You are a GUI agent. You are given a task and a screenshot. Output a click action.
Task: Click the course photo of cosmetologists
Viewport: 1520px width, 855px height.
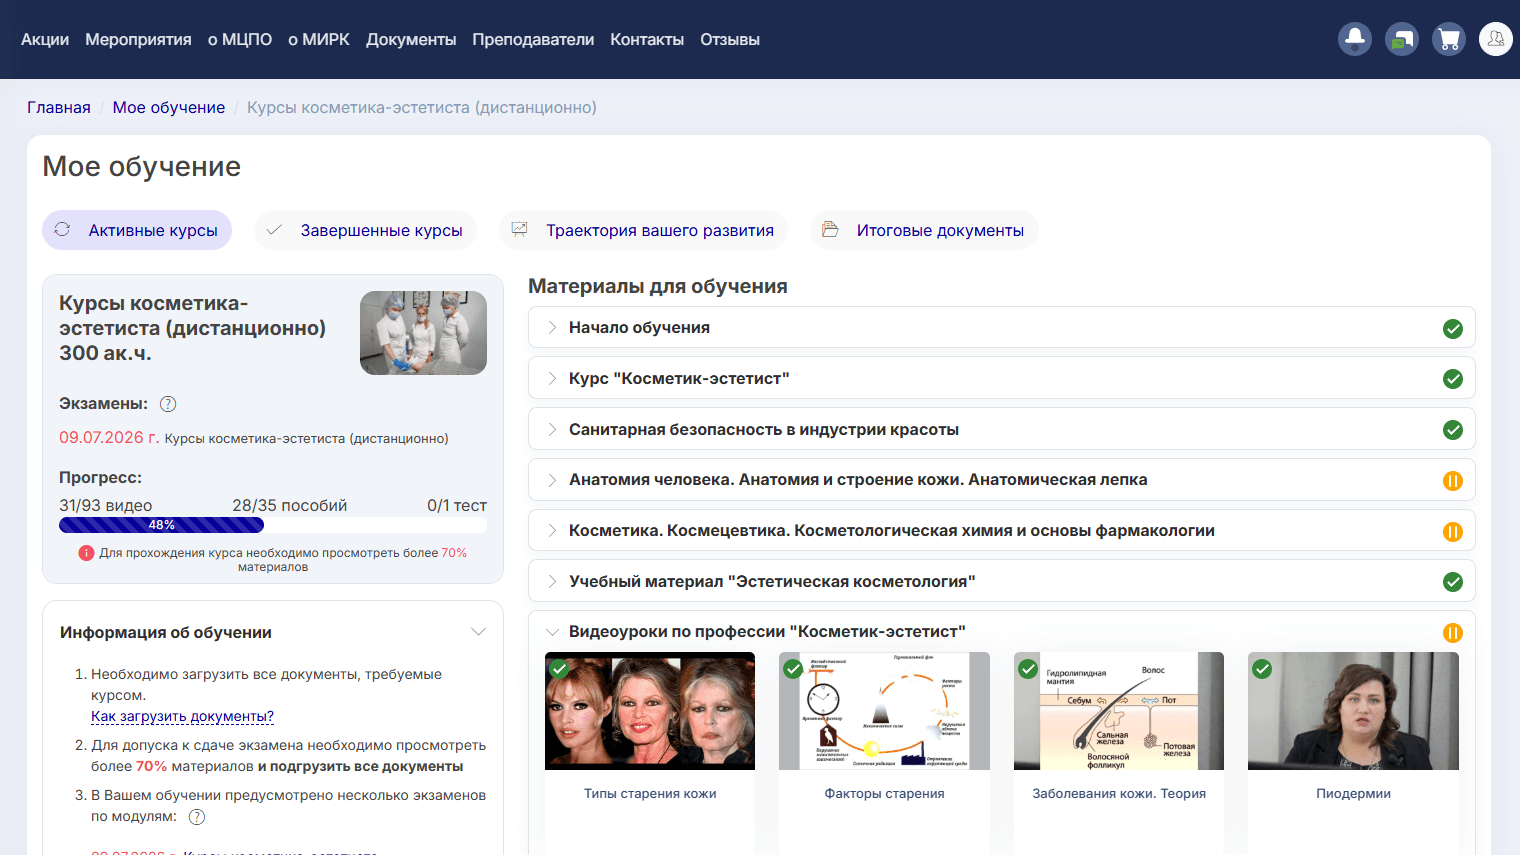pos(423,333)
